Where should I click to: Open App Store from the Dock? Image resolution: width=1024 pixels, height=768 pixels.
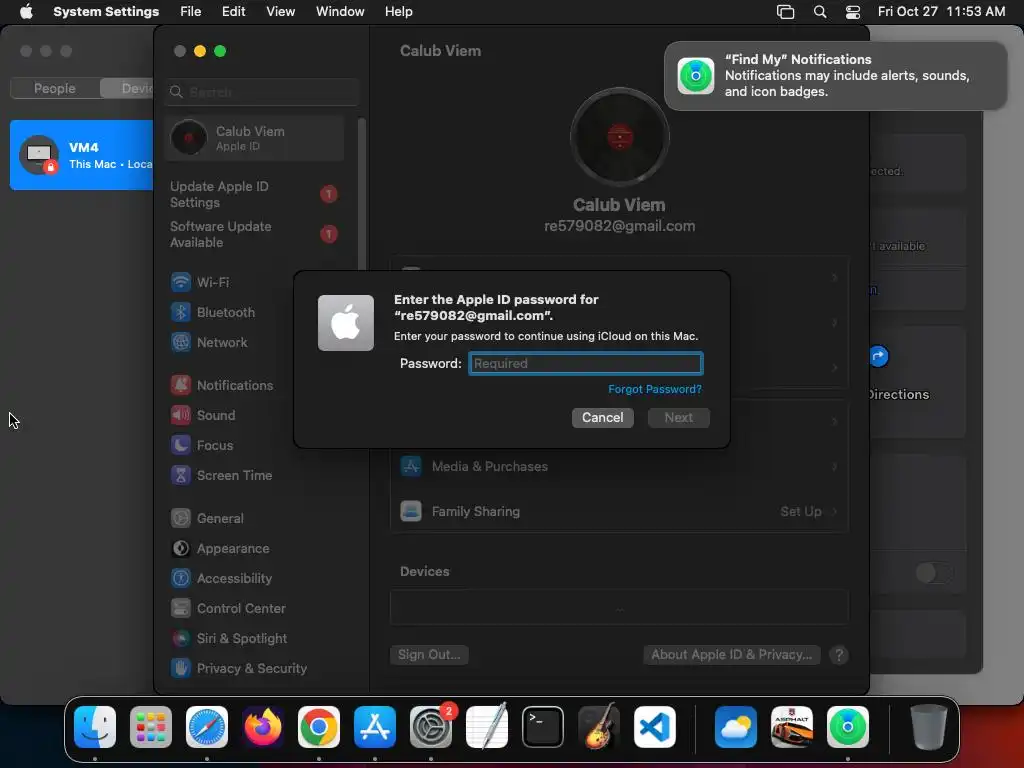click(x=375, y=727)
